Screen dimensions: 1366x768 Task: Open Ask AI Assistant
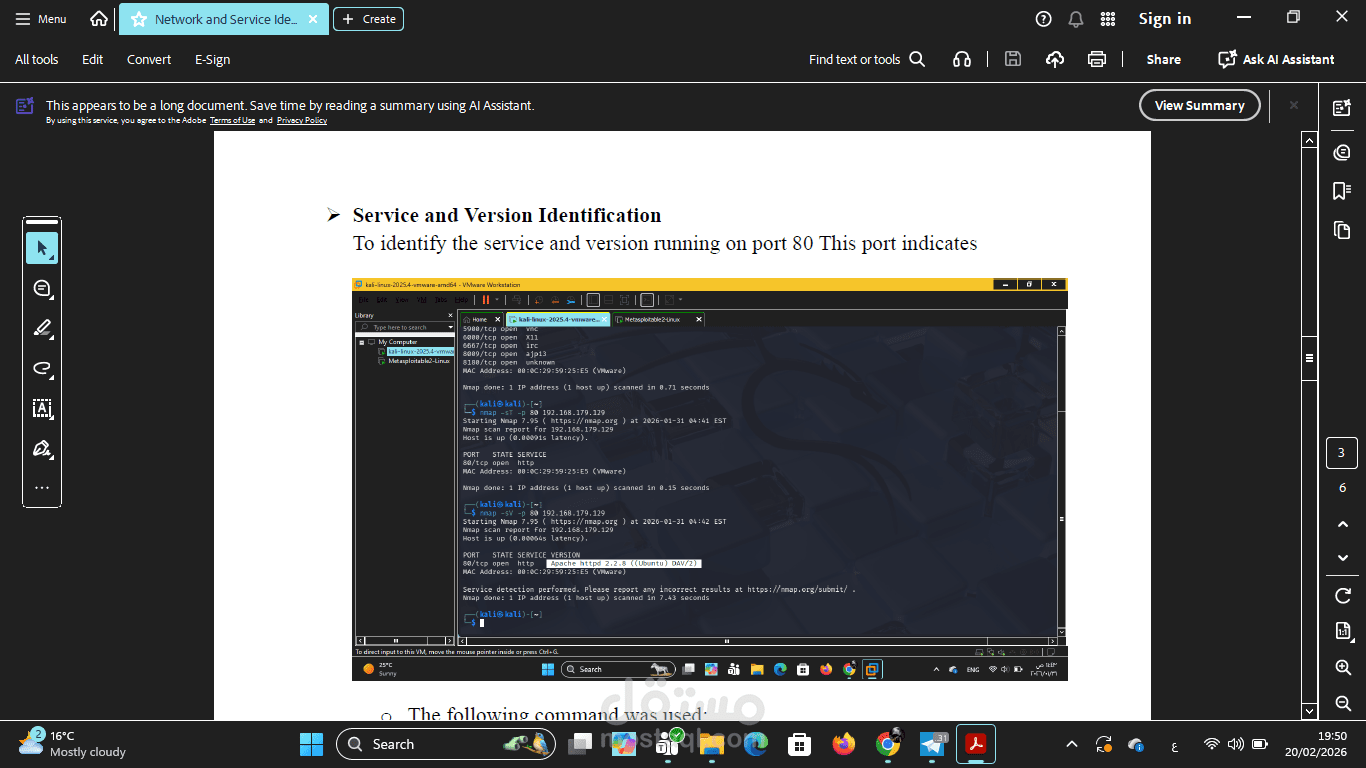tap(1276, 59)
